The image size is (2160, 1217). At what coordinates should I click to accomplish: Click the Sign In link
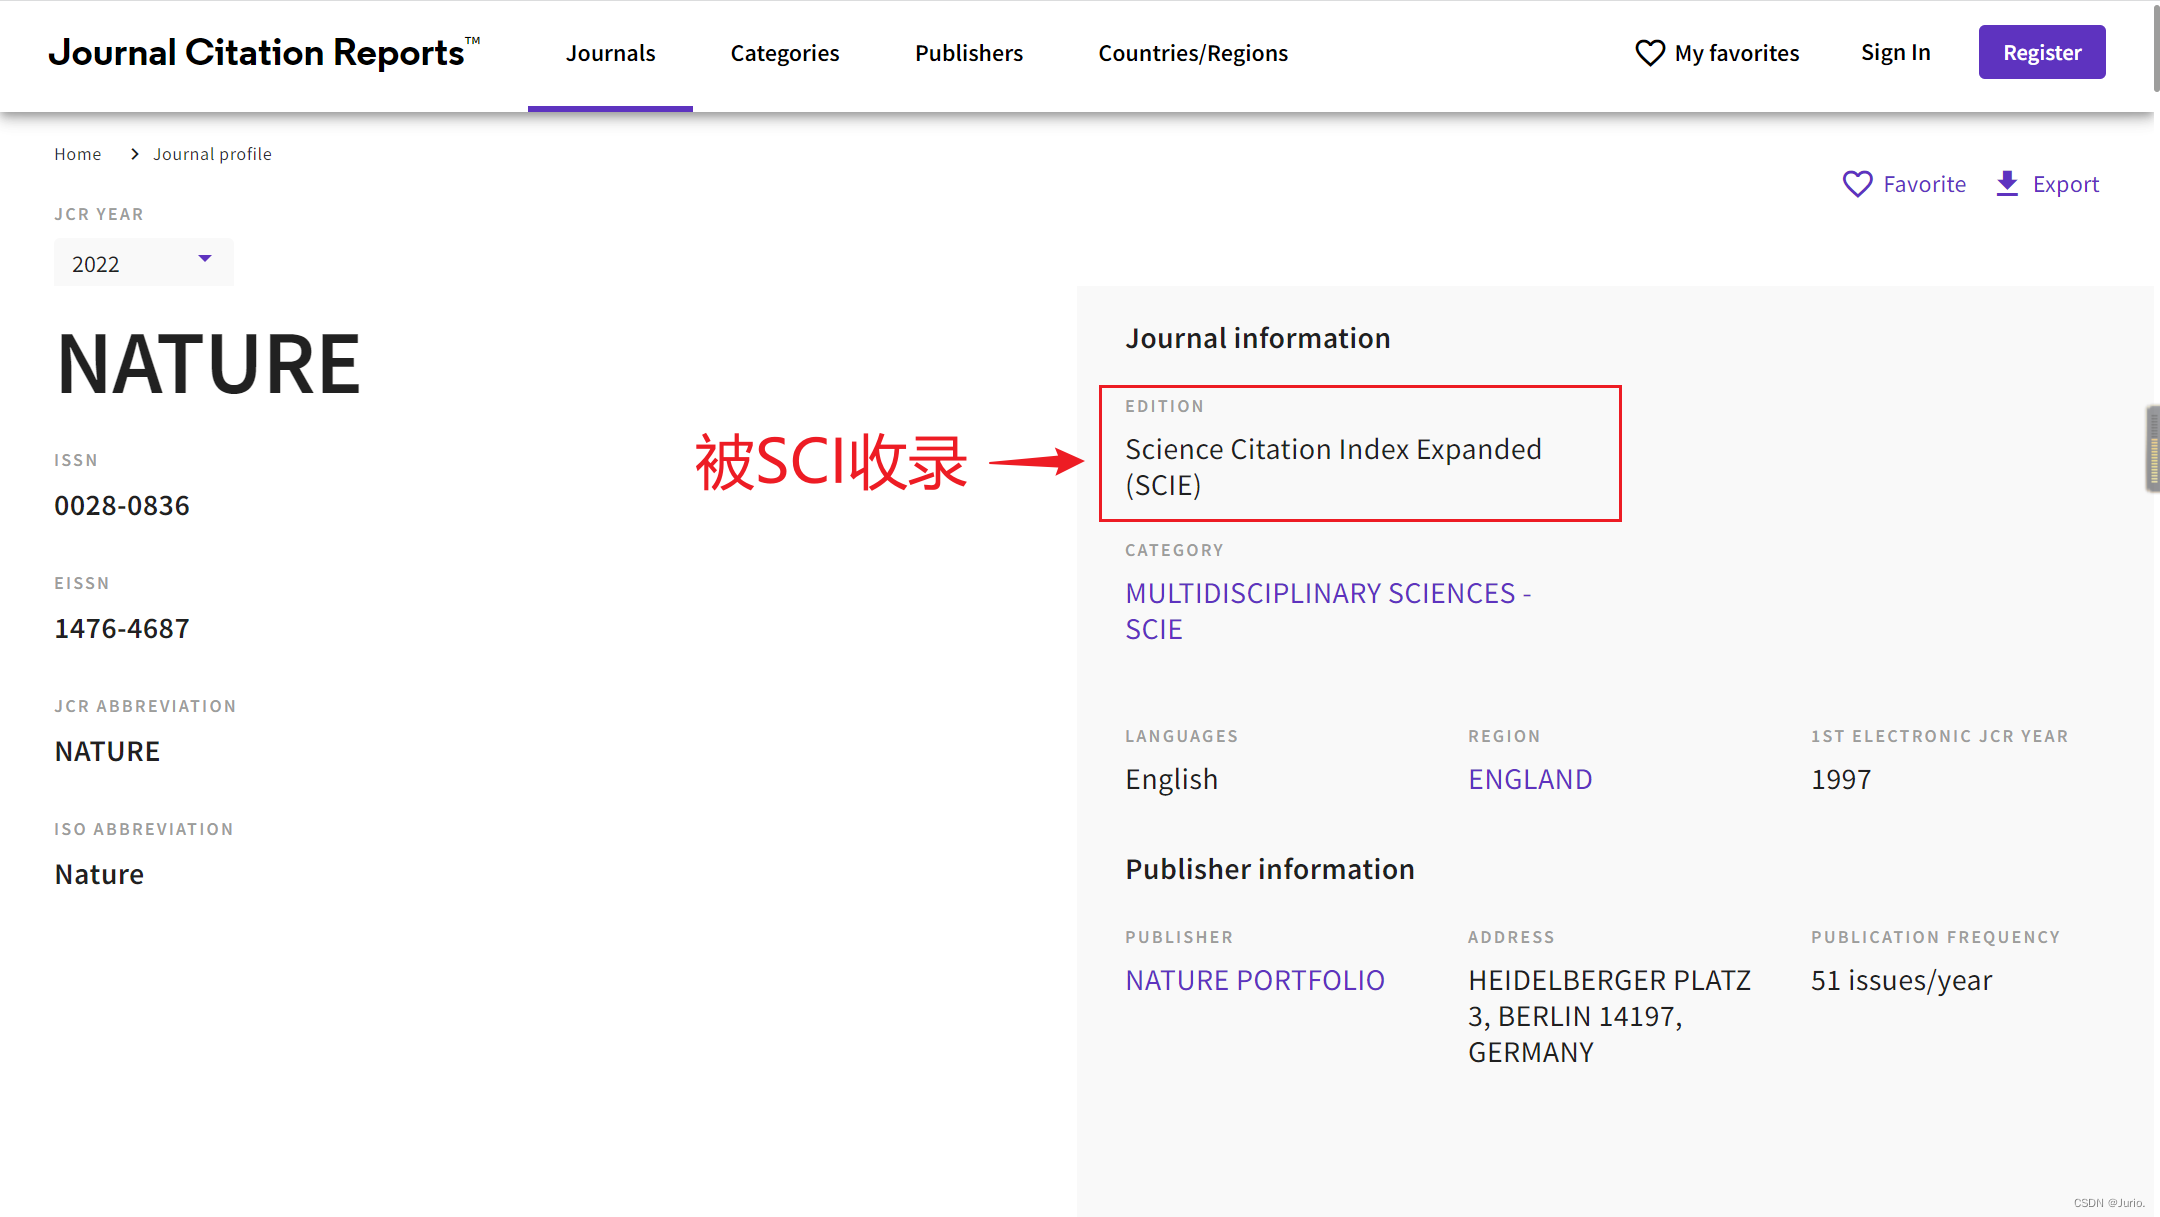[1895, 53]
